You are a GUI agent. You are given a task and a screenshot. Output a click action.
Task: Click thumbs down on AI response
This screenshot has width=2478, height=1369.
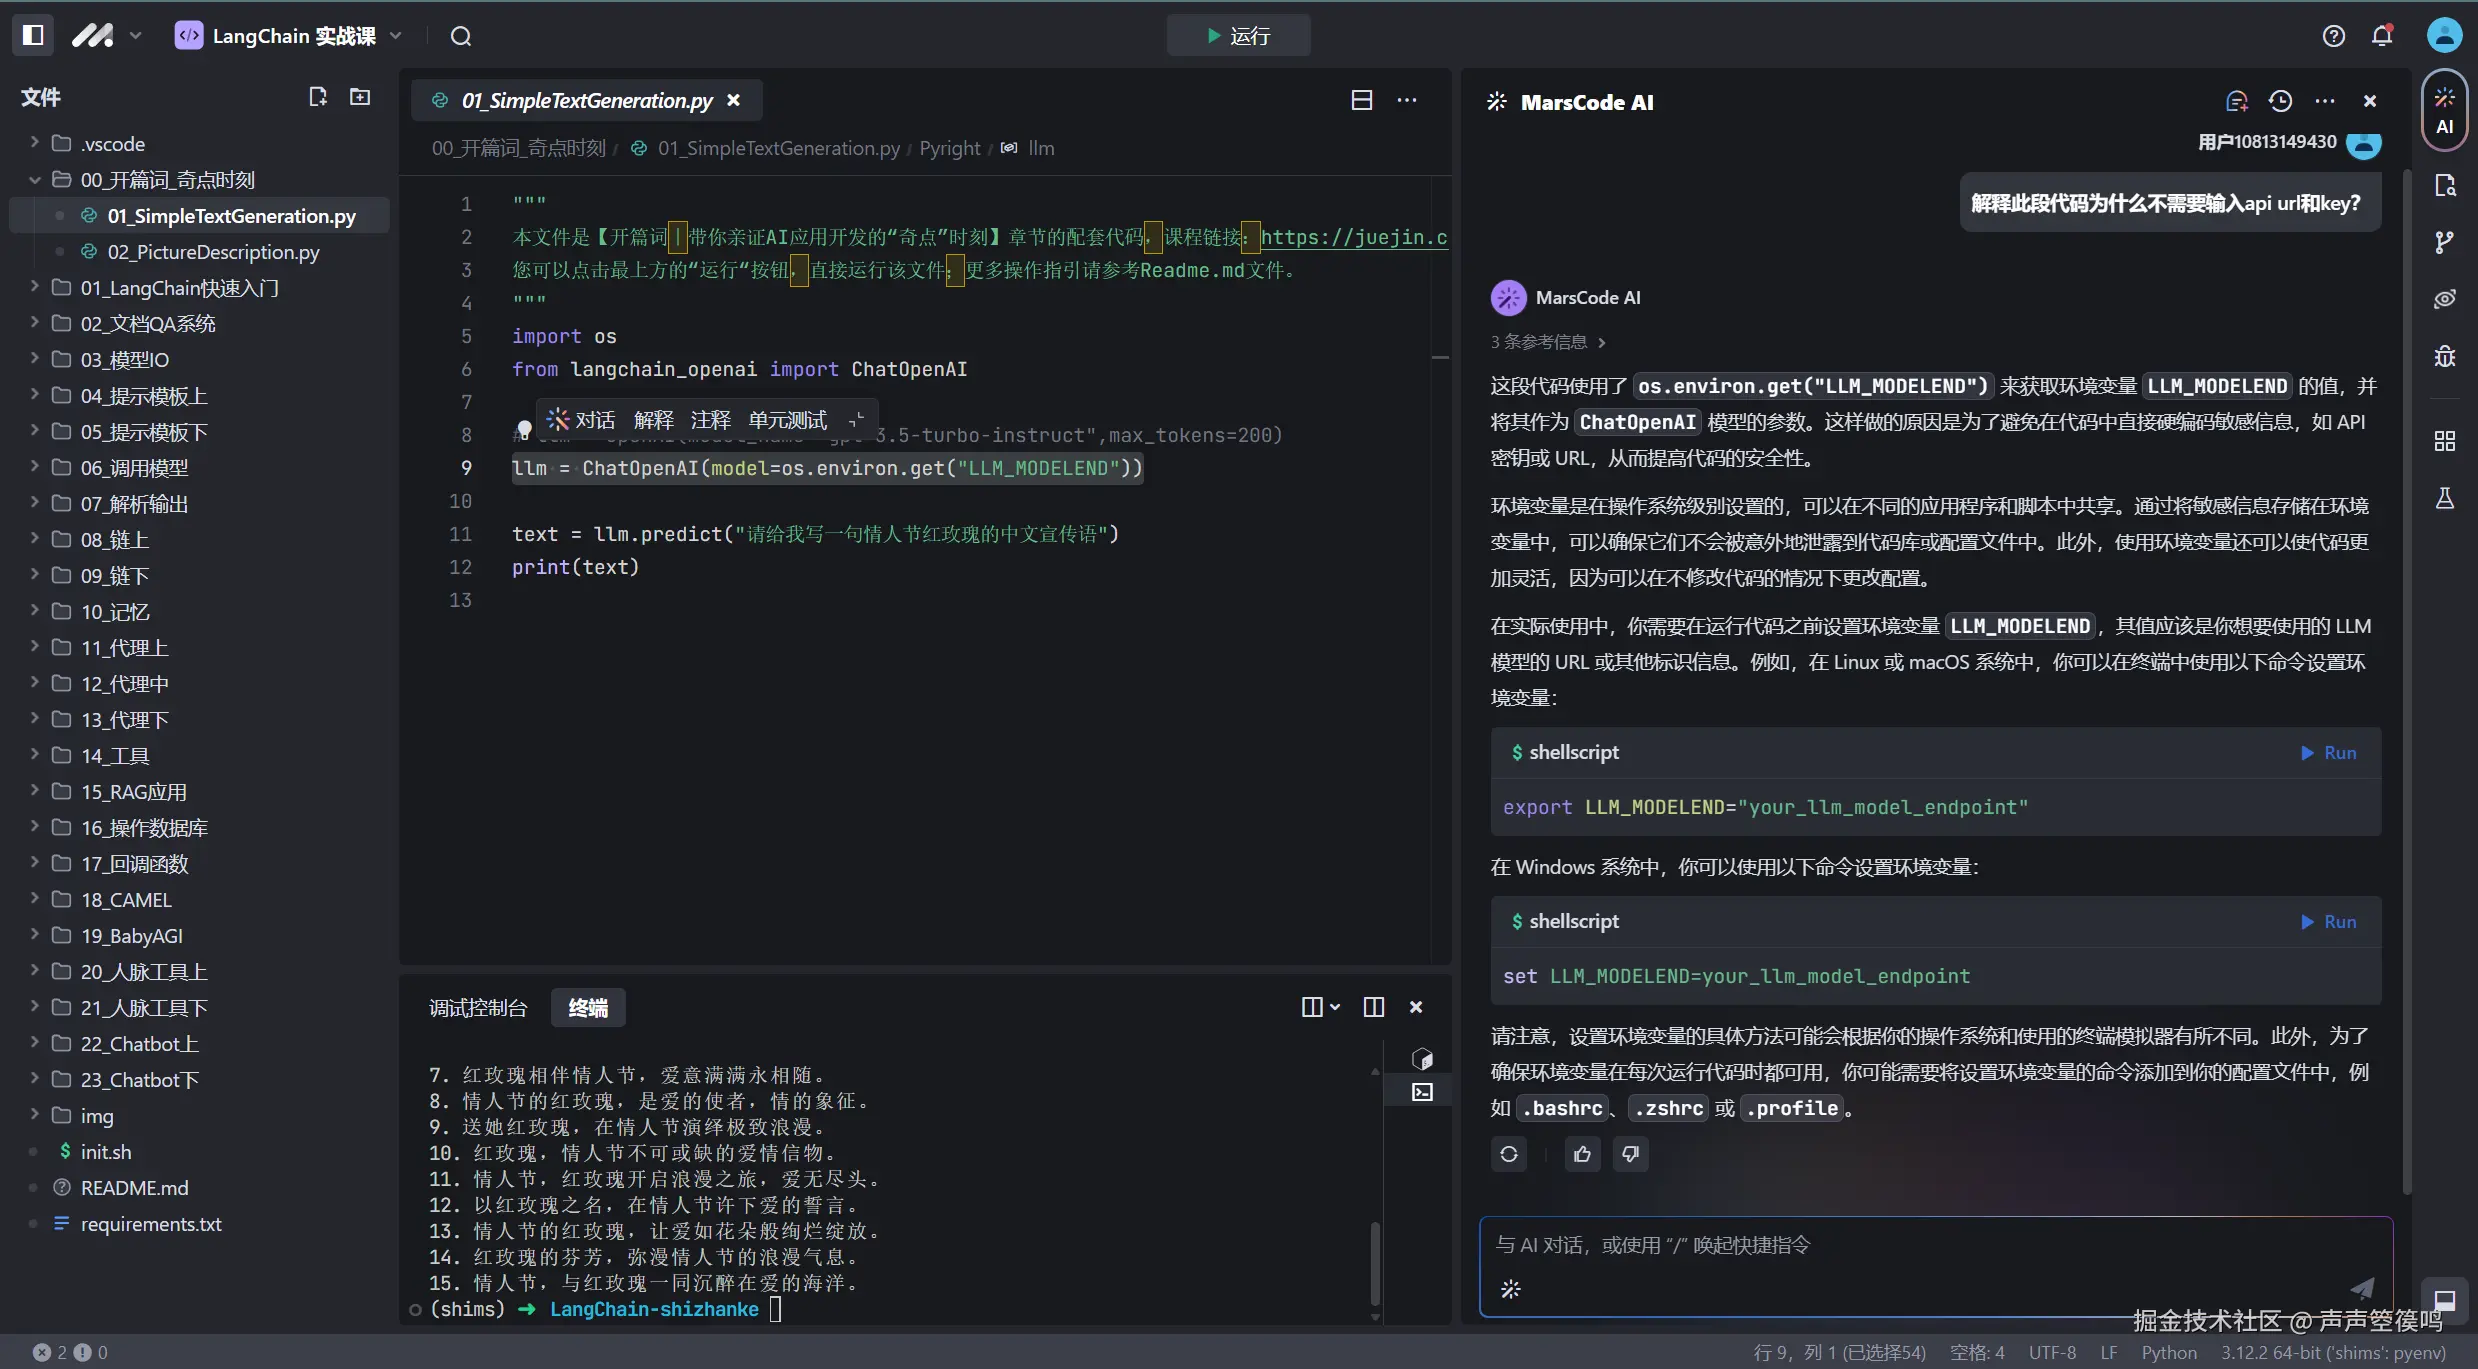point(1630,1154)
